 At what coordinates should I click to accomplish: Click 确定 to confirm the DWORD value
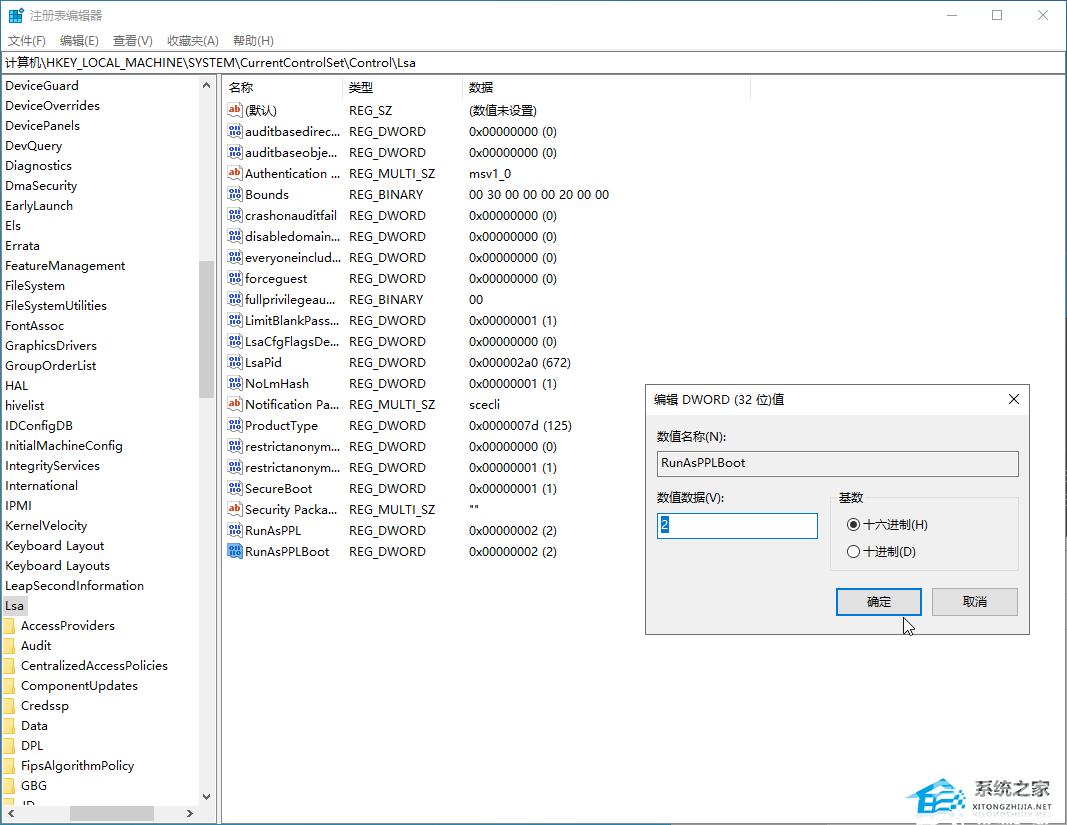pyautogui.click(x=878, y=602)
